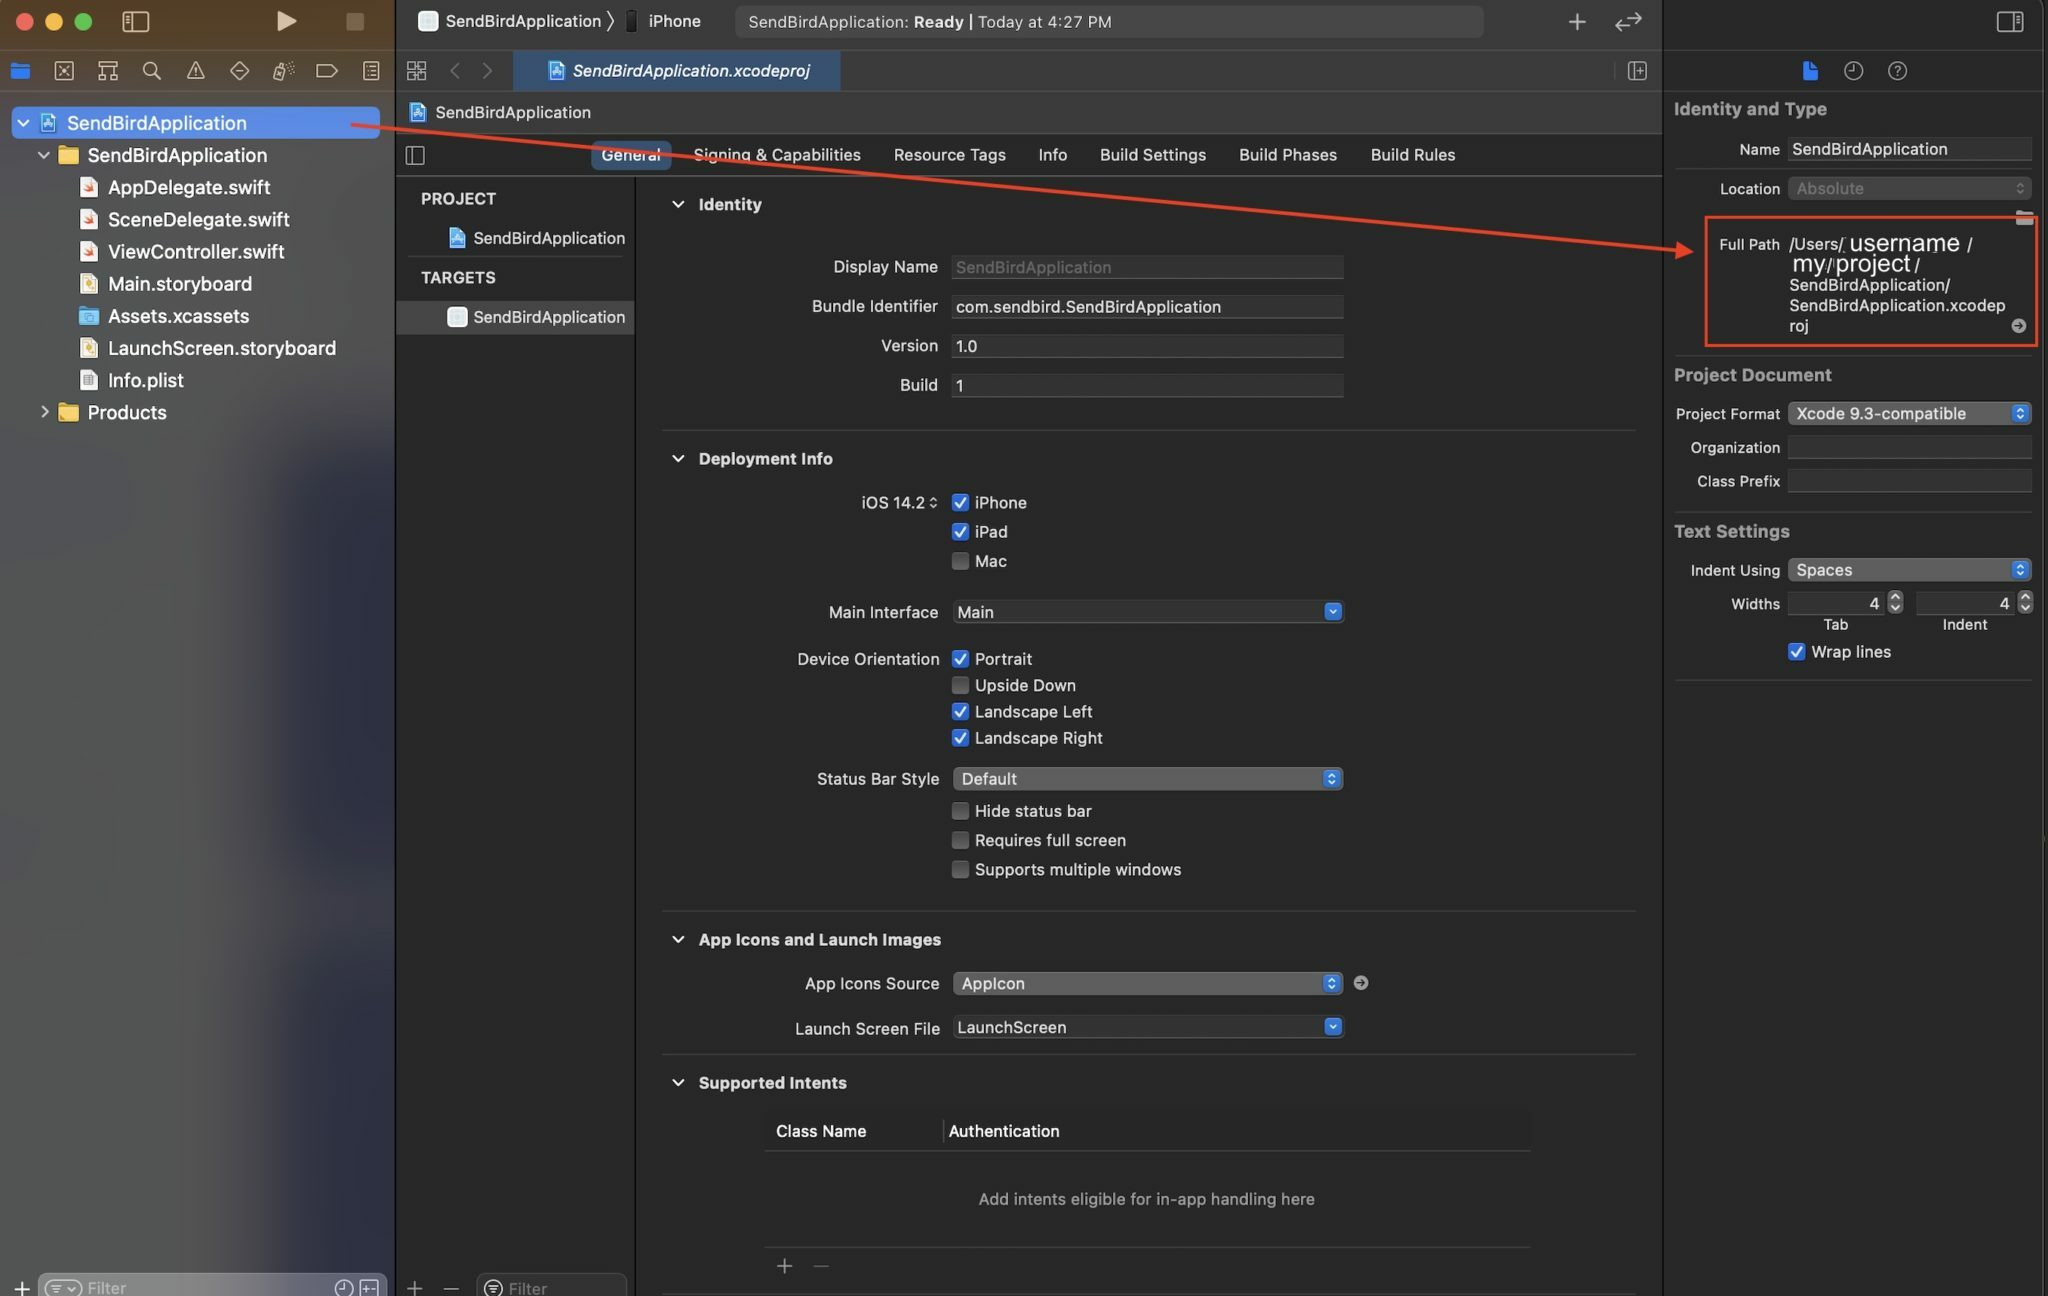Toggle the navigator sidebar in the toolbar
Image resolution: width=2048 pixels, height=1296 pixels.
[135, 21]
